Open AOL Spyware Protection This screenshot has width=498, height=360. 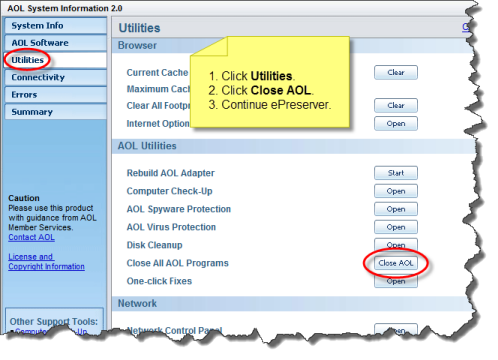(x=396, y=209)
